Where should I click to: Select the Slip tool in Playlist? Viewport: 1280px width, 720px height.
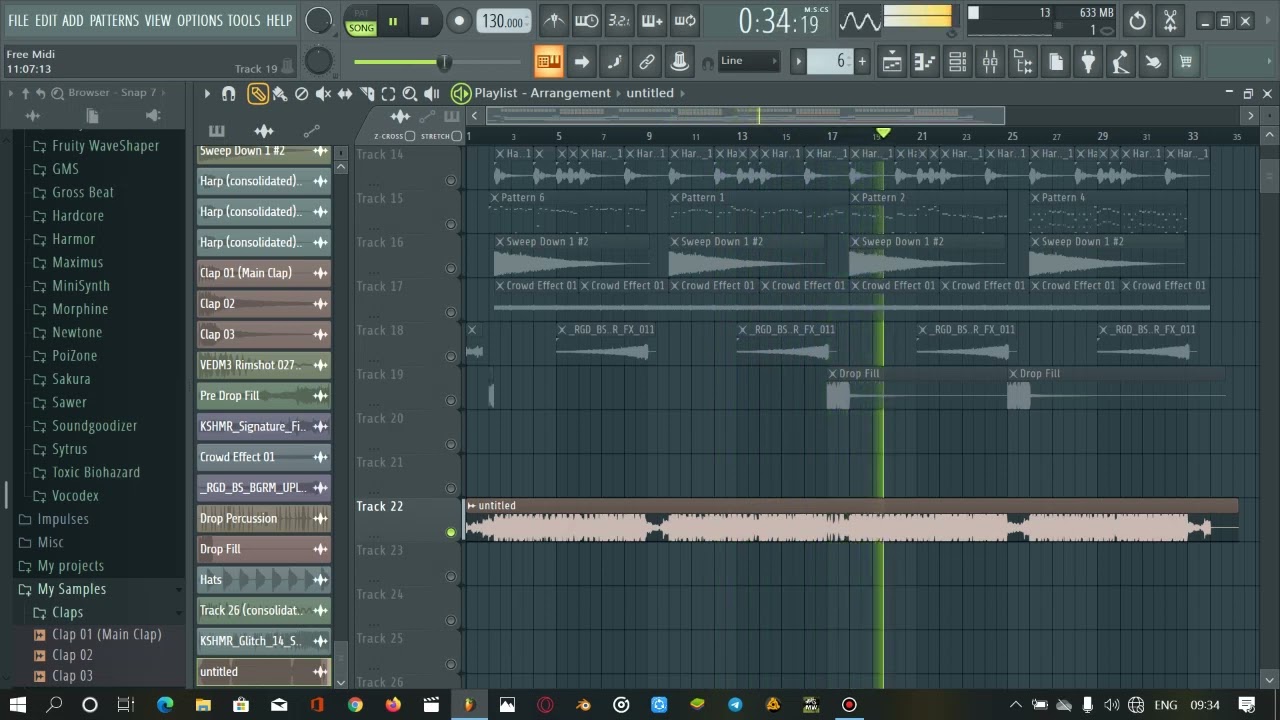(345, 93)
